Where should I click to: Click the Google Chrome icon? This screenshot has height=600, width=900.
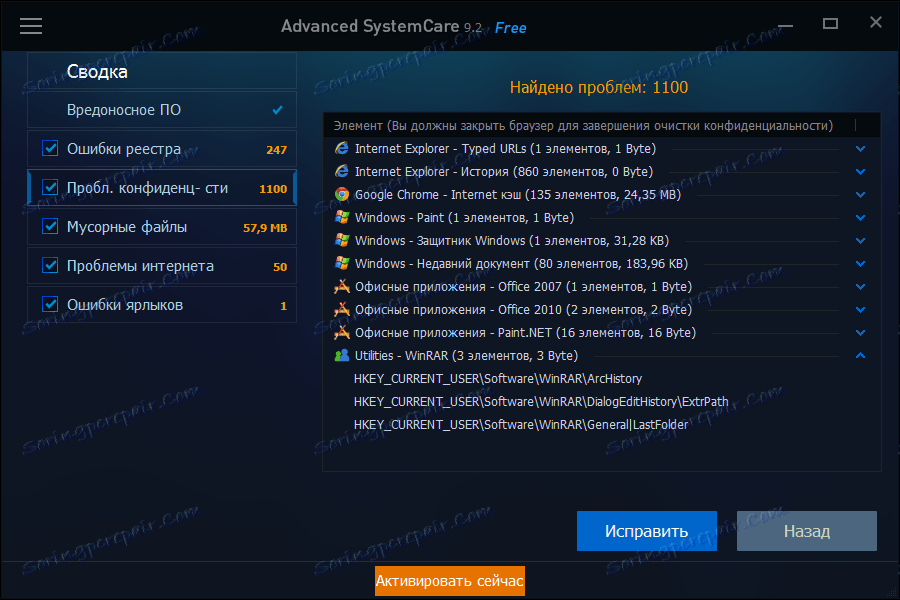[x=342, y=195]
